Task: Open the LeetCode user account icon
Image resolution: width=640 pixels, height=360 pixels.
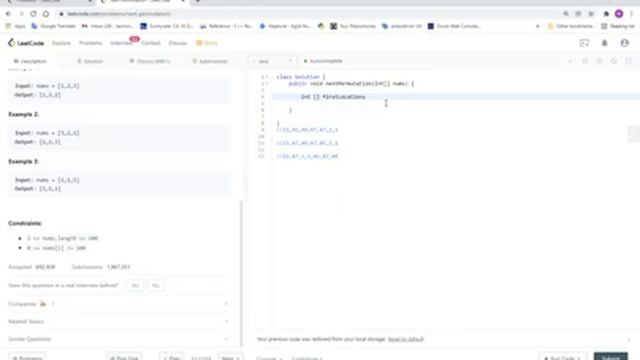Action: (x=624, y=43)
